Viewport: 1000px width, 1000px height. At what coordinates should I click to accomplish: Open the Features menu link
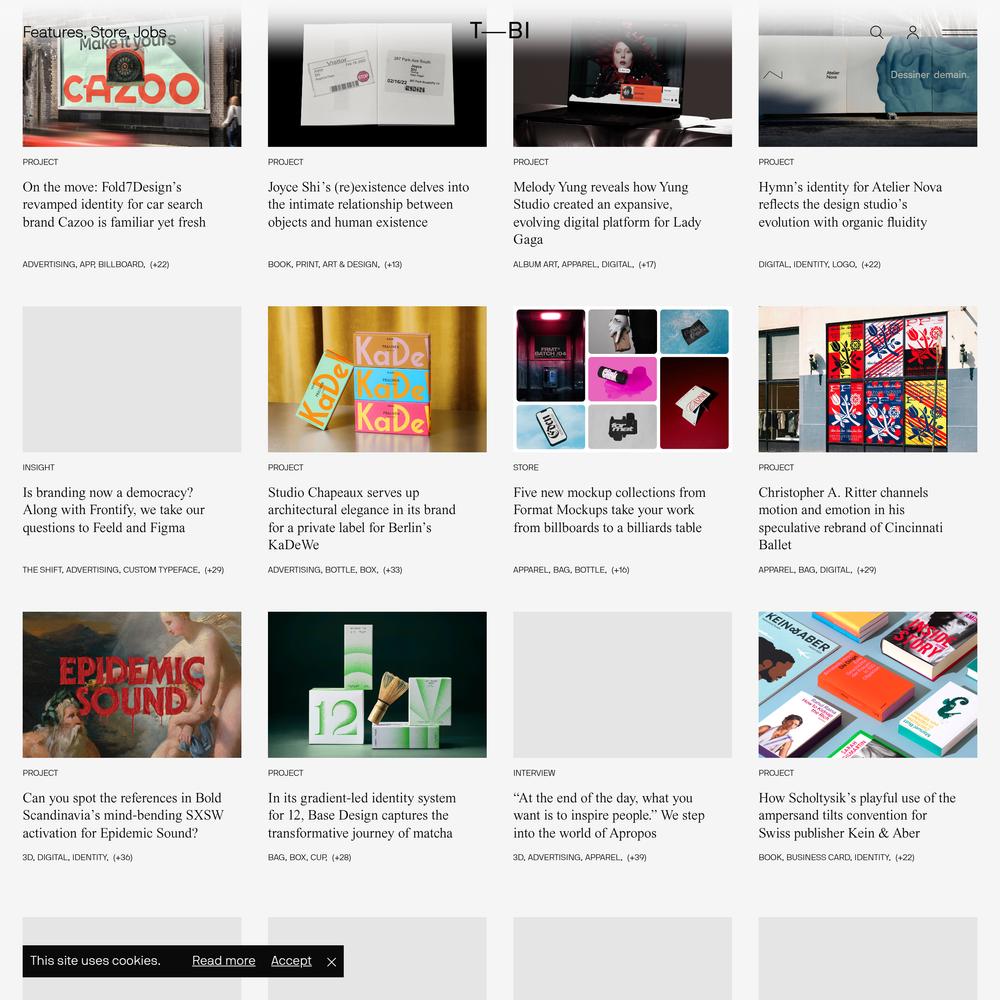[x=54, y=32]
